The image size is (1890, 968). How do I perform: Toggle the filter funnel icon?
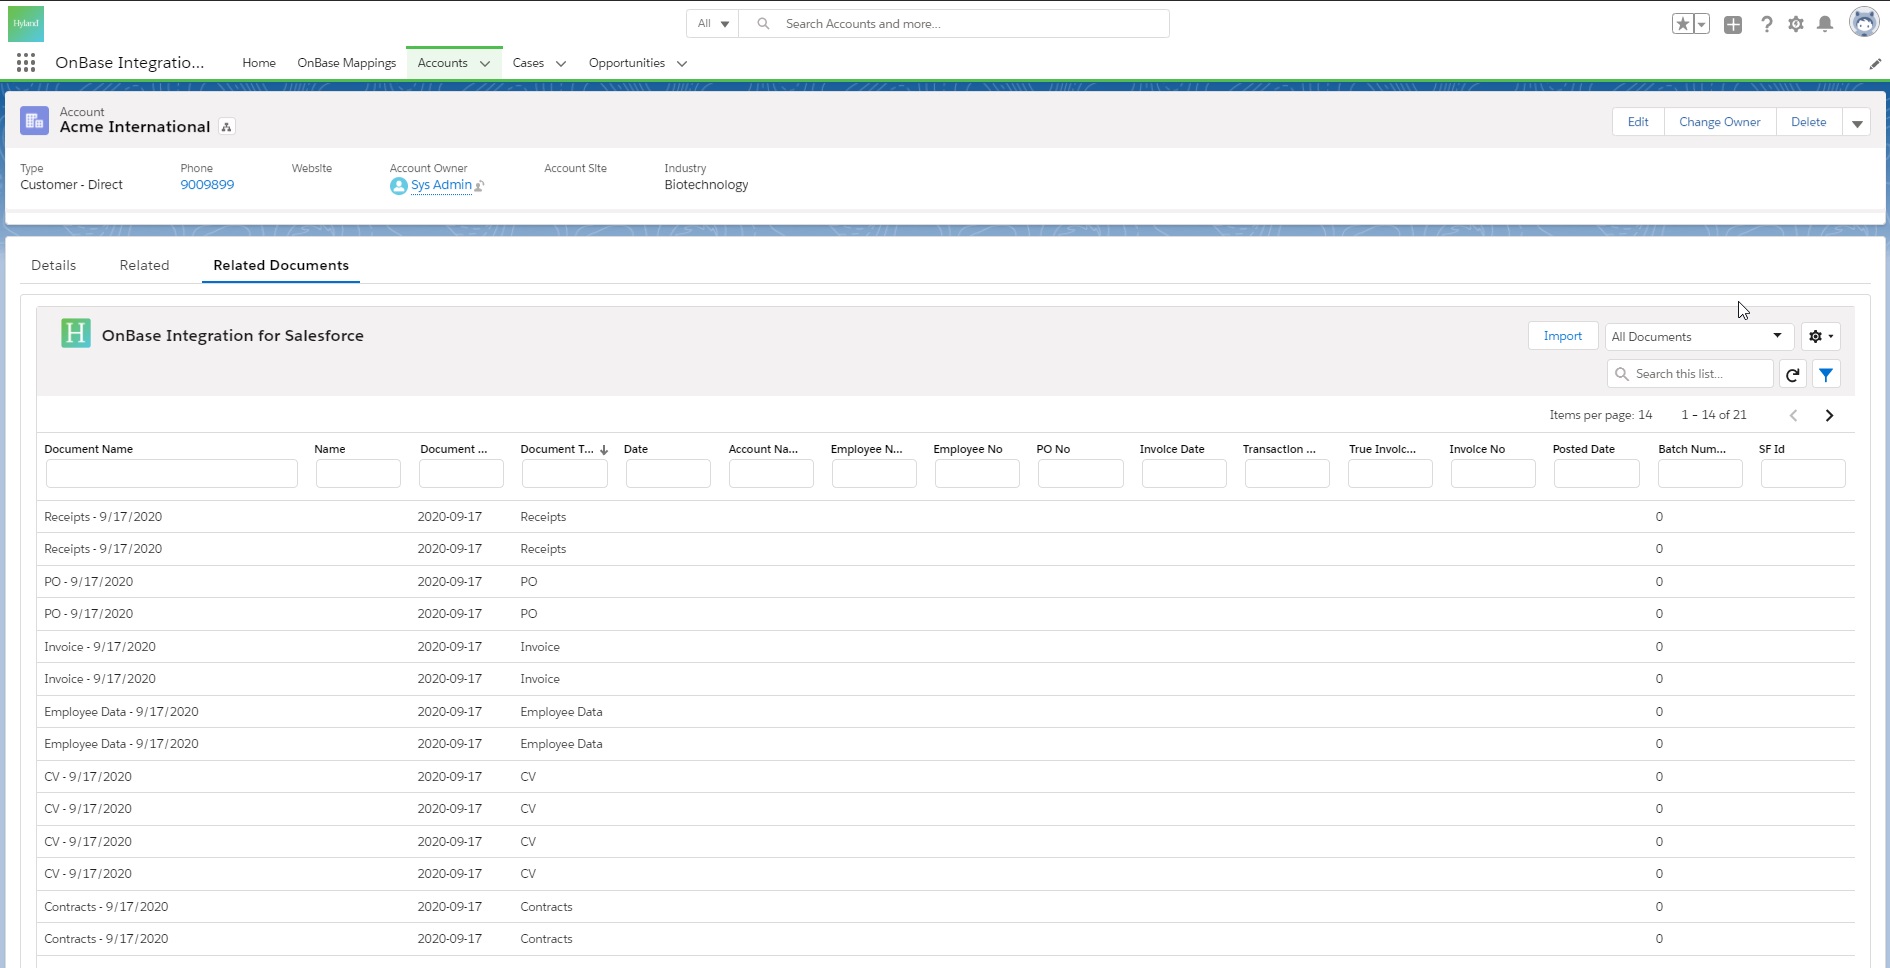[x=1826, y=374]
